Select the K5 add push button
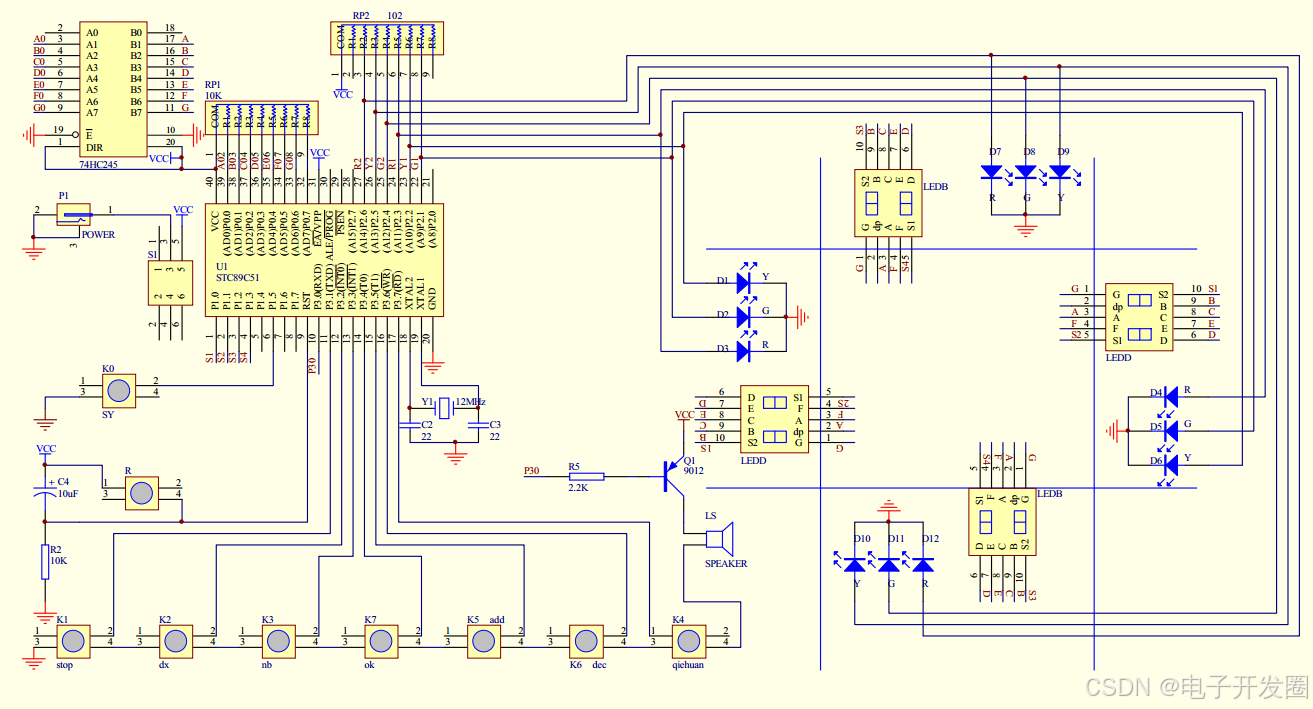Viewport: 1313px width, 709px height. point(484,640)
